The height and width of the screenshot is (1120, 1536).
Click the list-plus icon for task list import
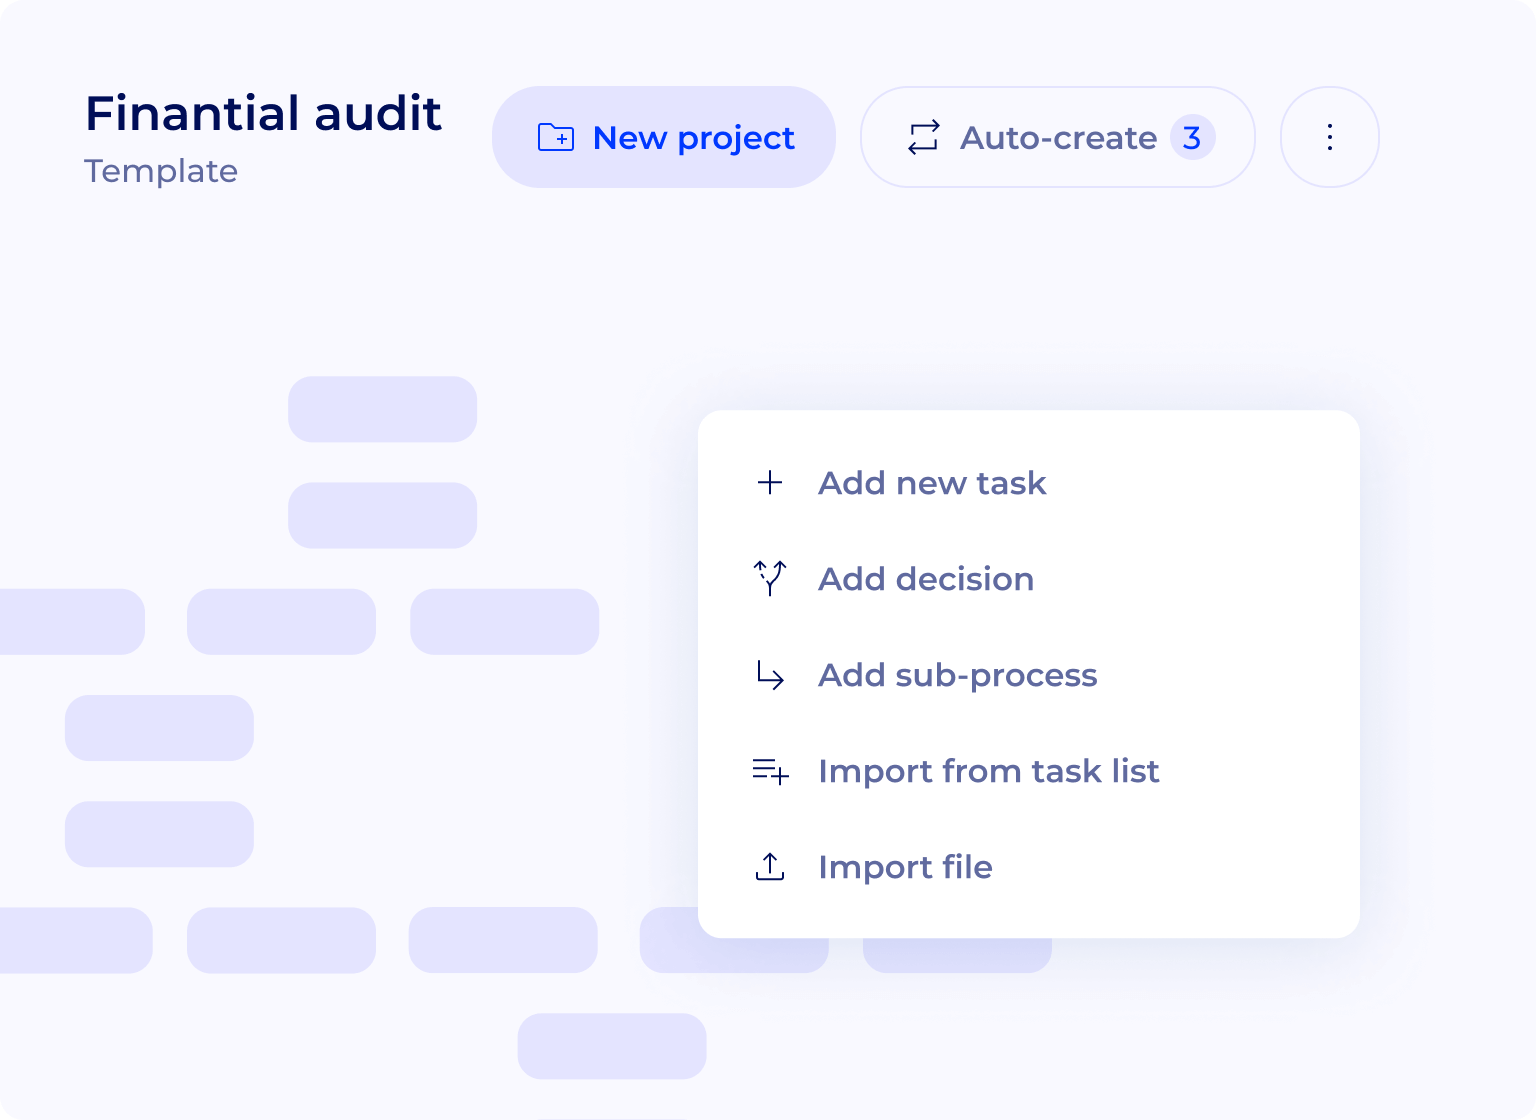(x=770, y=771)
